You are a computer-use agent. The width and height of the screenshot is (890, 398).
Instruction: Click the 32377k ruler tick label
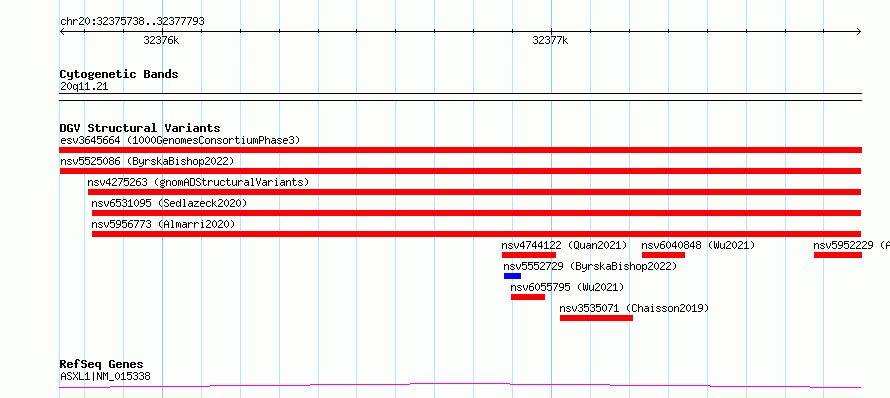550,40
